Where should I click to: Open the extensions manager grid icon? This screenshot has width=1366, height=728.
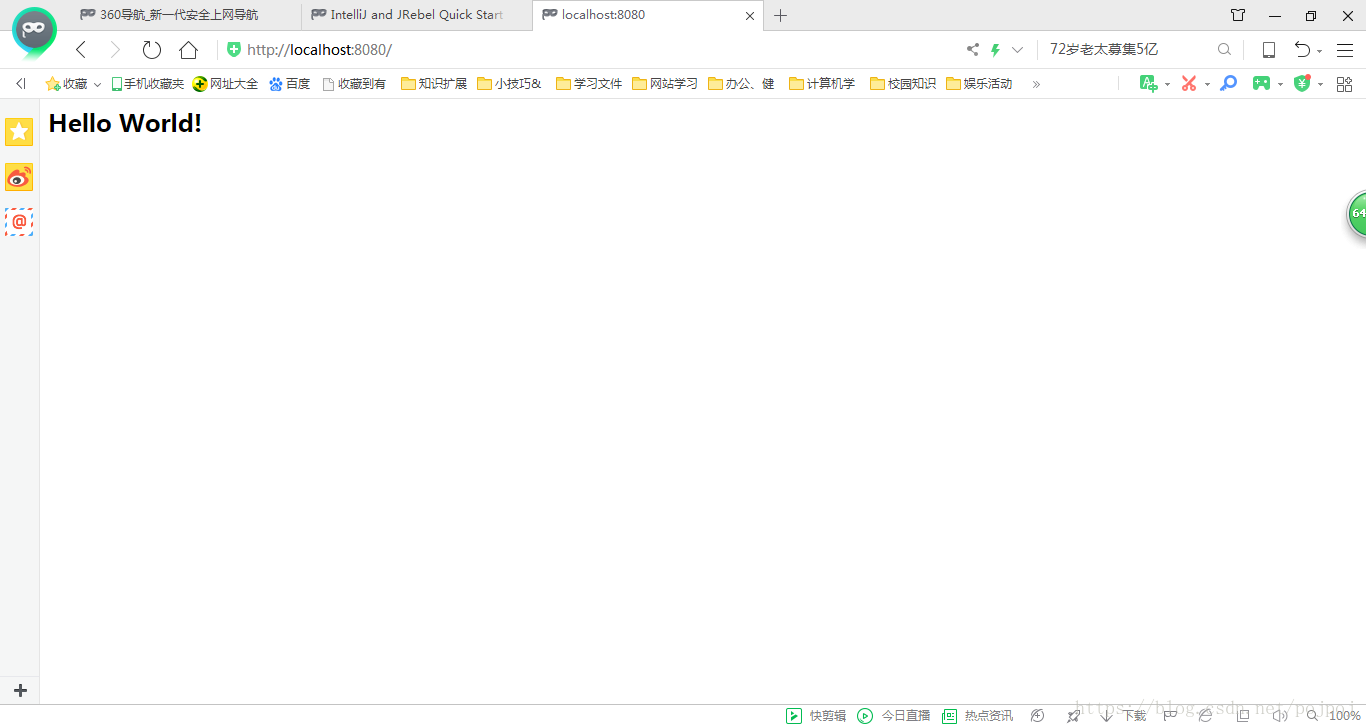point(1344,84)
